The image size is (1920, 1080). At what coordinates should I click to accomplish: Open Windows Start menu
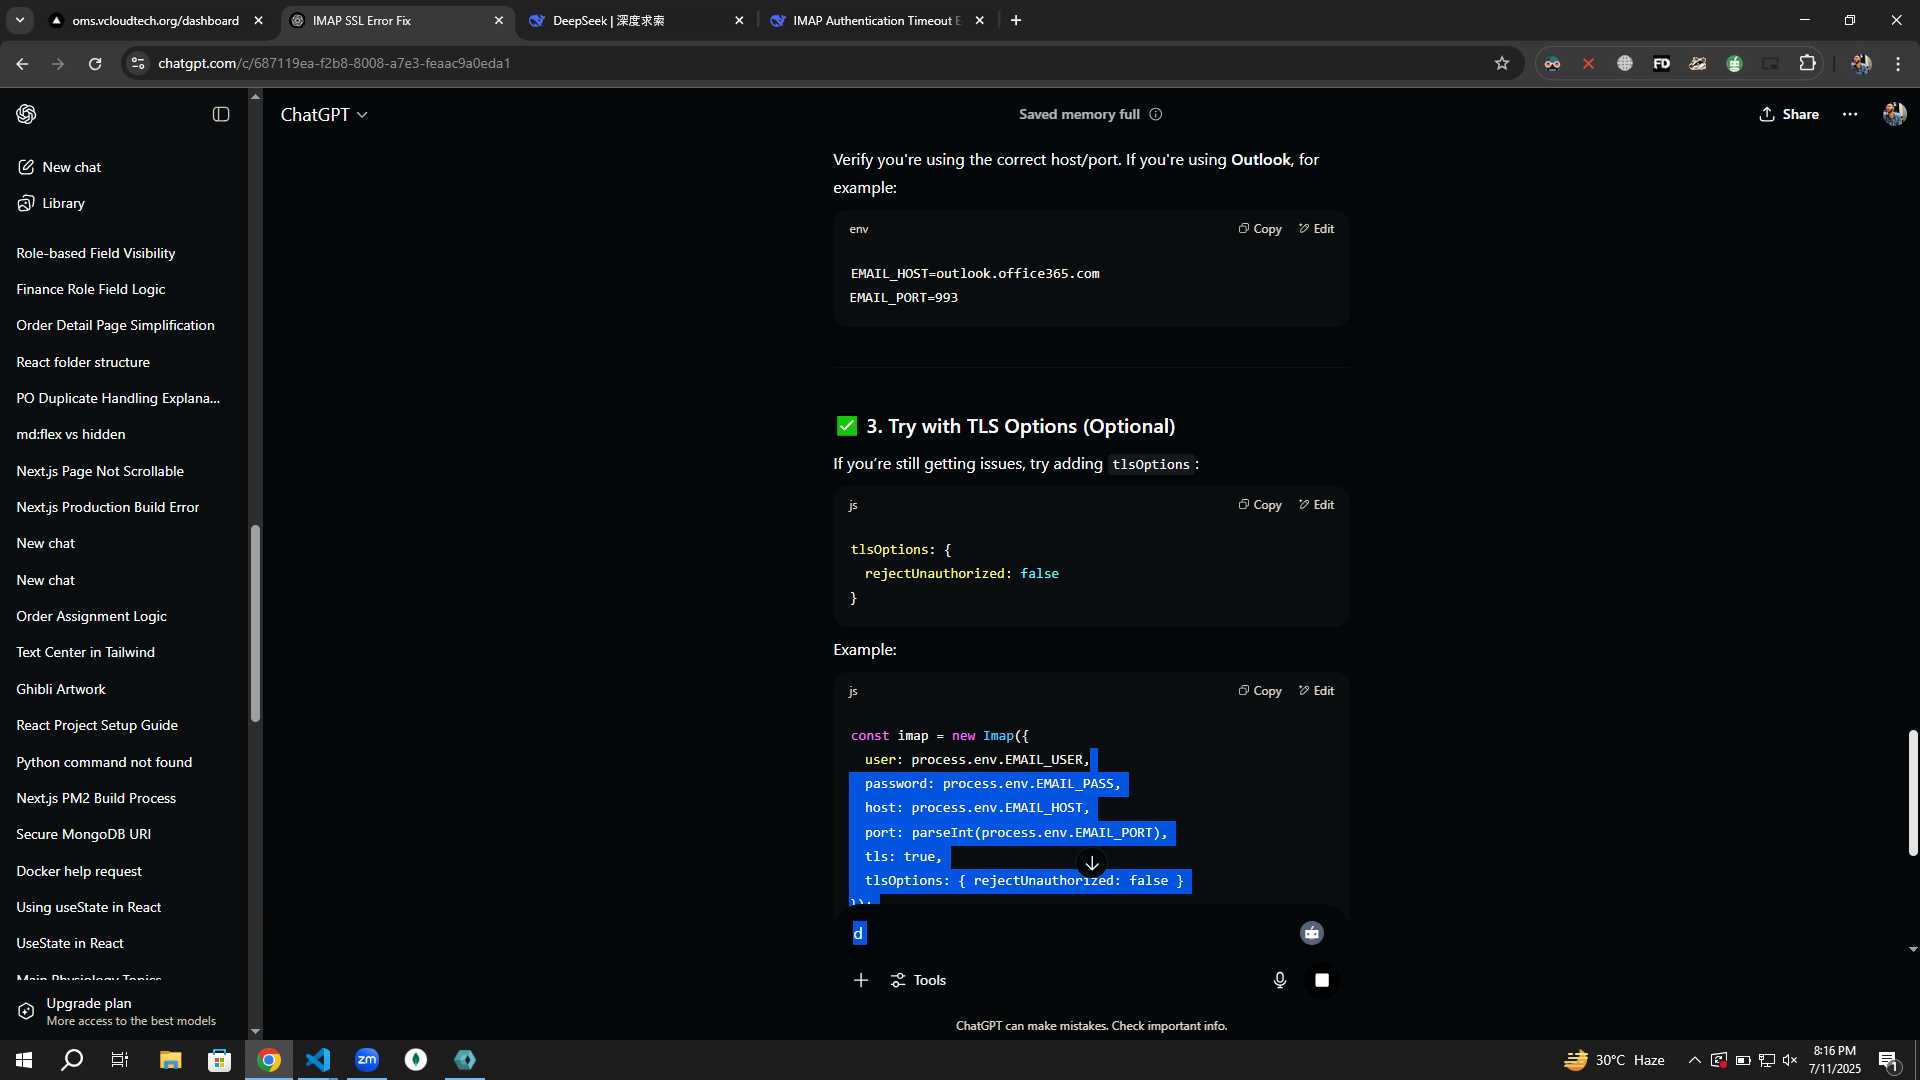(24, 1060)
